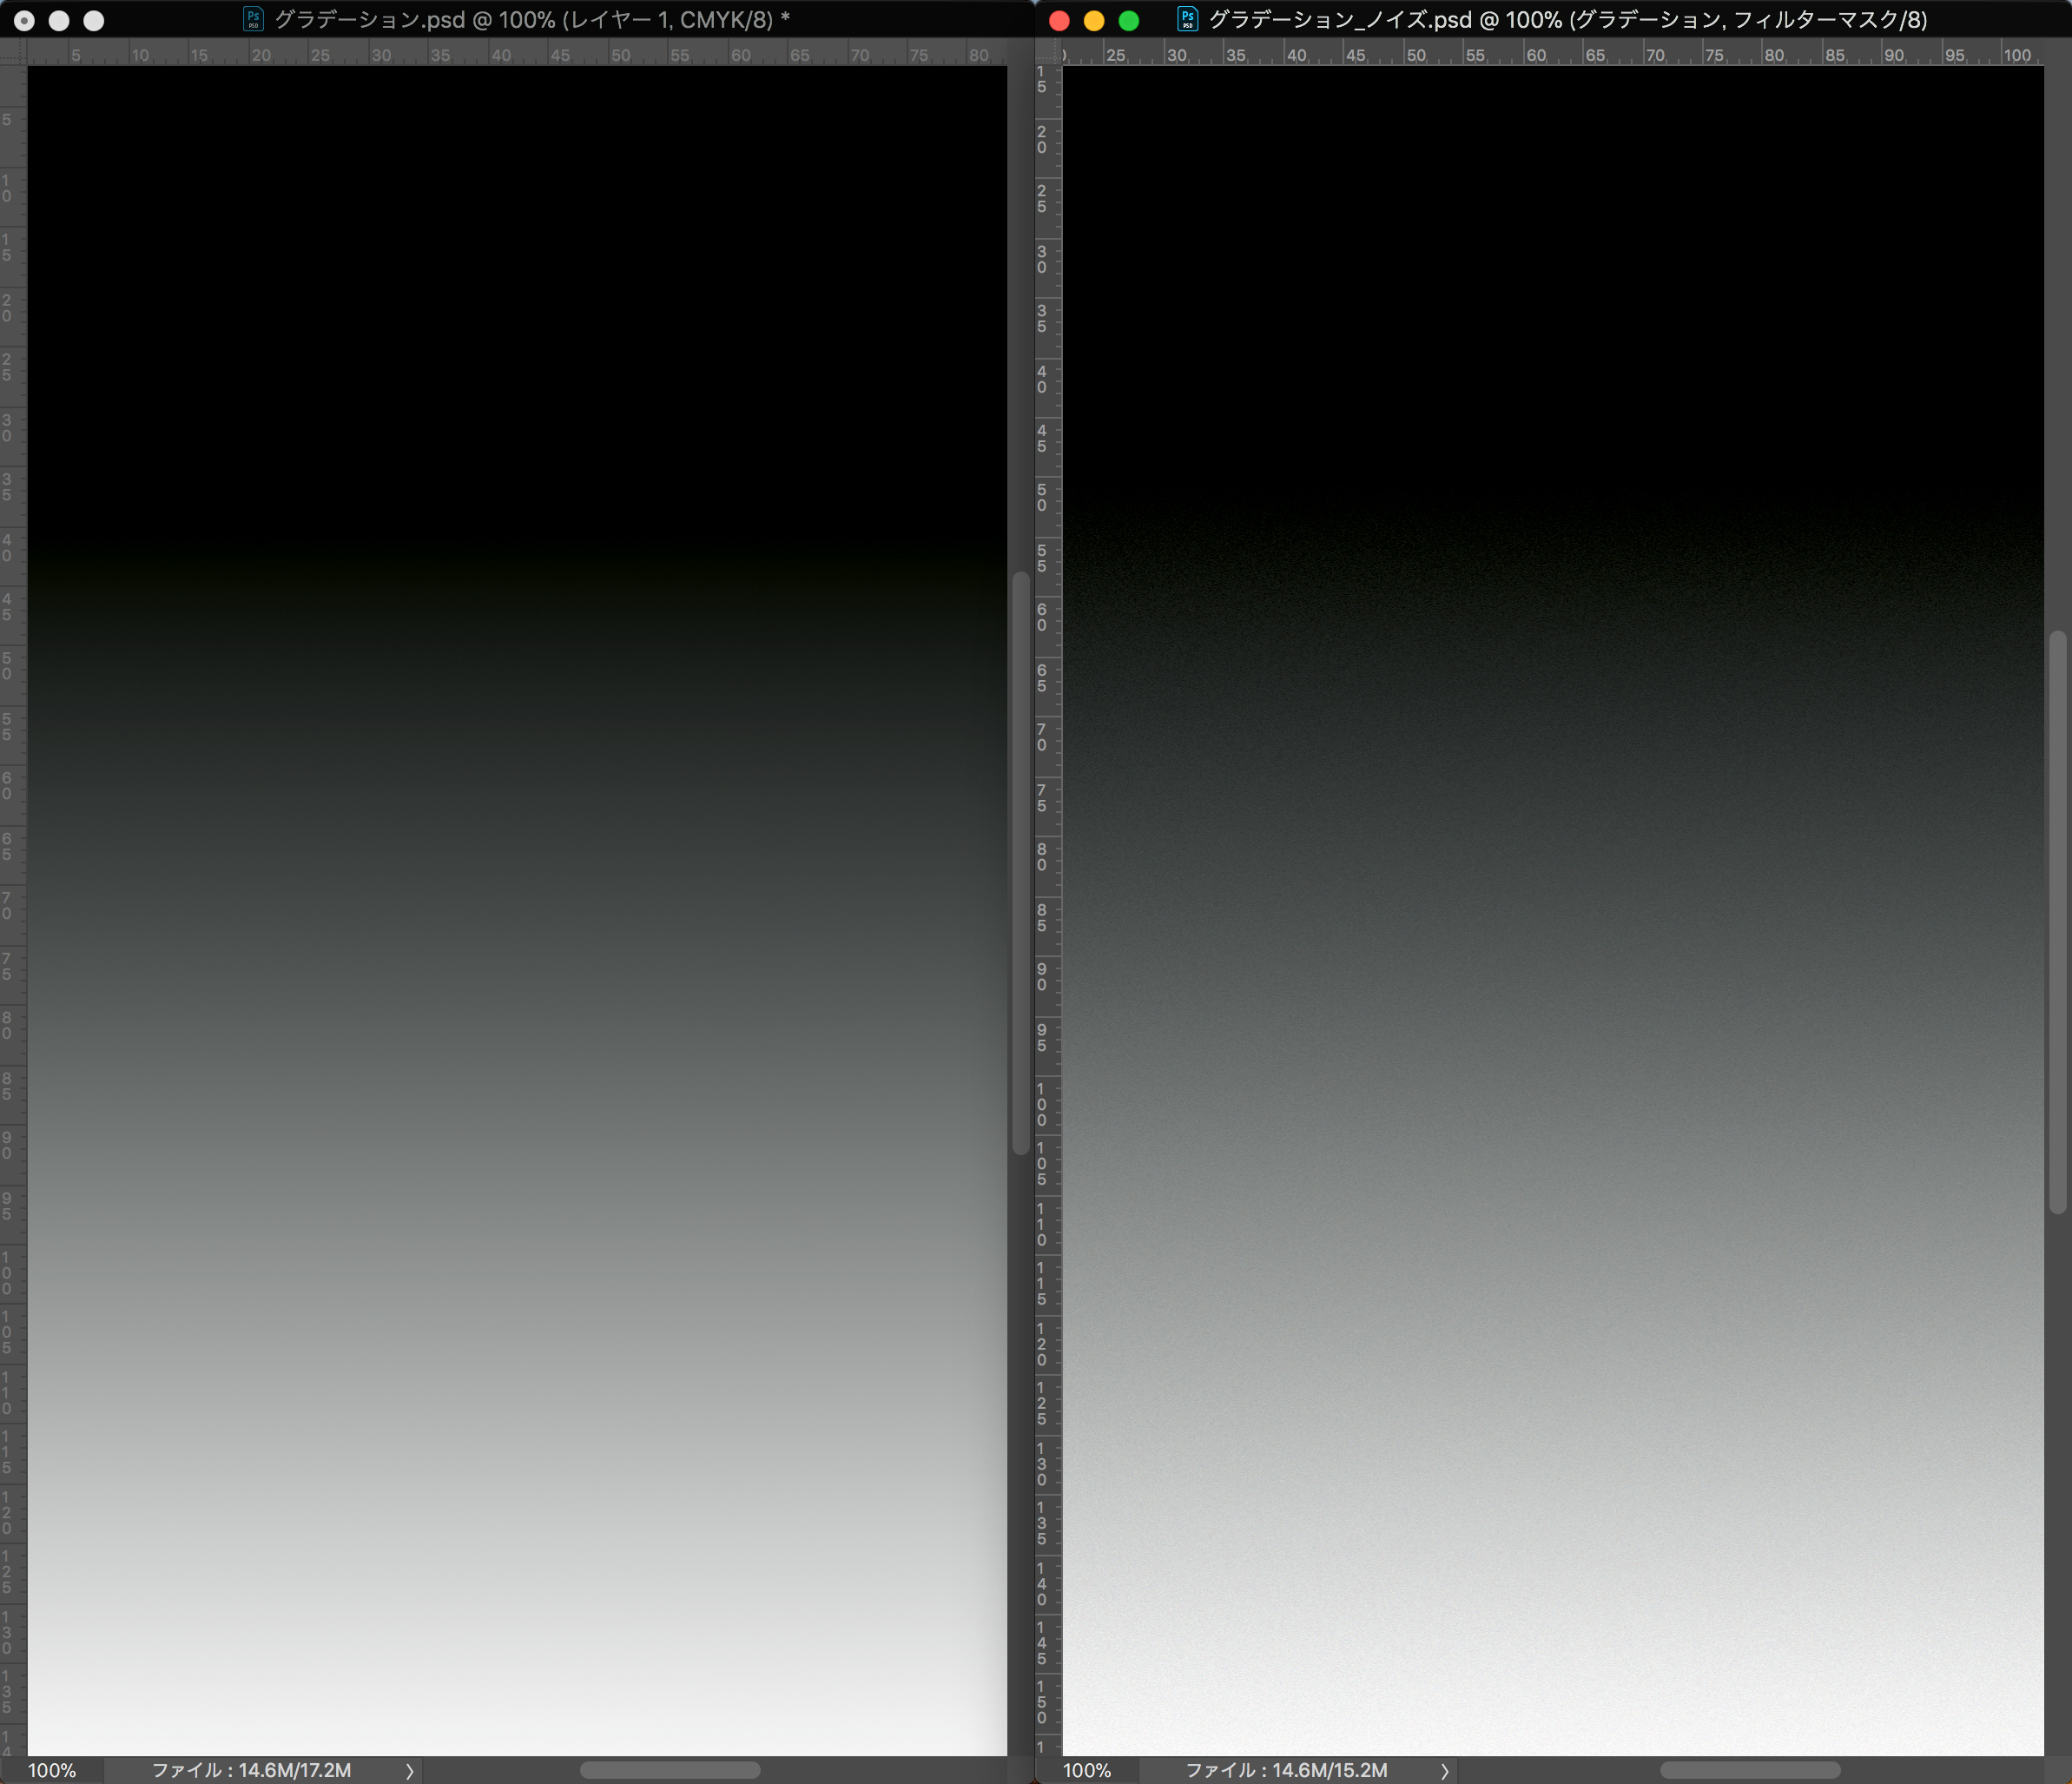
Task: Open the status bar arrow menu in the グラデーション_ノイズ.psd window
Action: (1444, 1770)
